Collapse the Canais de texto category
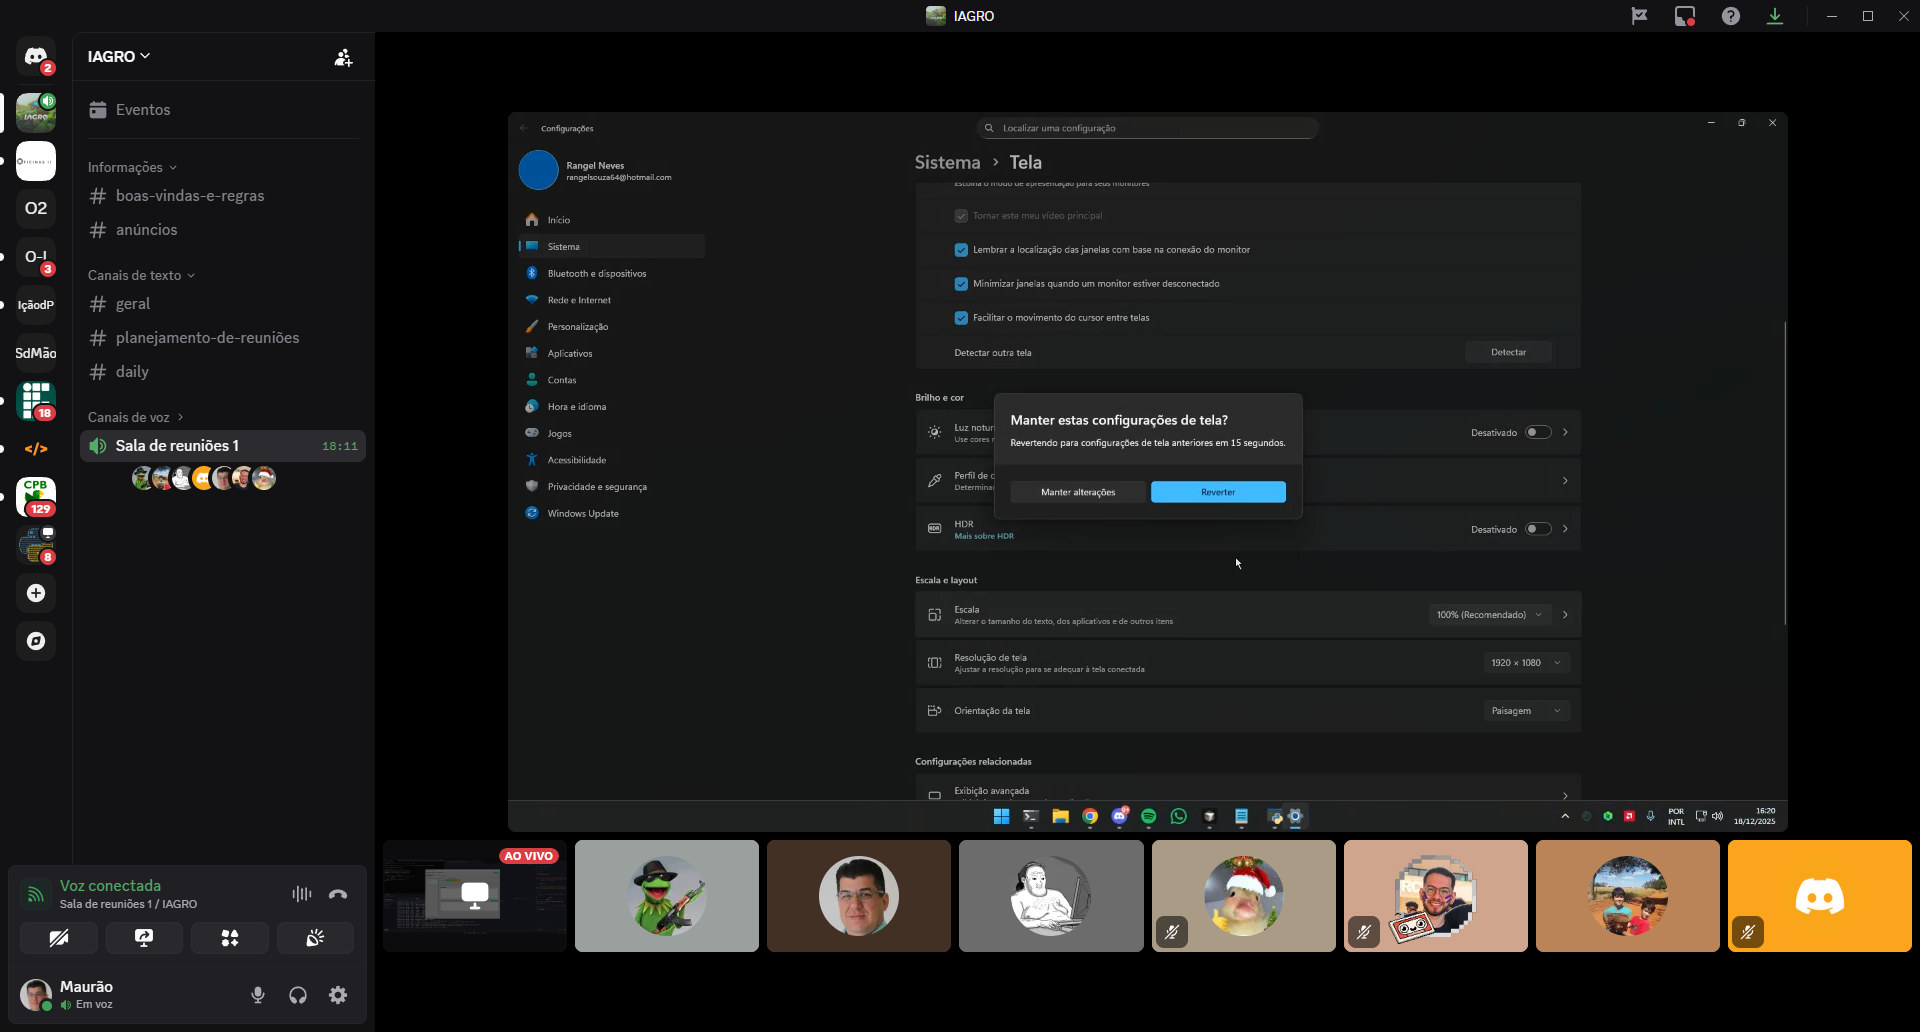 click(x=141, y=275)
